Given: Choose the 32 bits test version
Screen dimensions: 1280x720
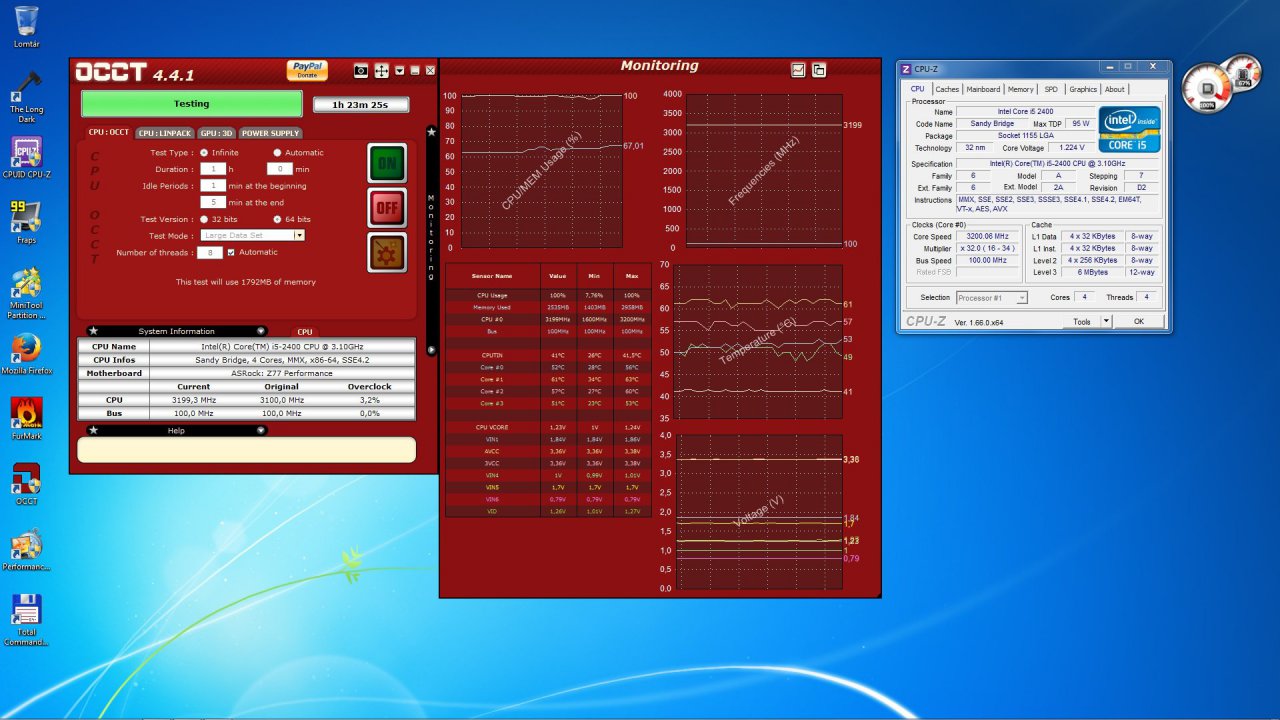Looking at the screenshot, I should click(x=204, y=219).
